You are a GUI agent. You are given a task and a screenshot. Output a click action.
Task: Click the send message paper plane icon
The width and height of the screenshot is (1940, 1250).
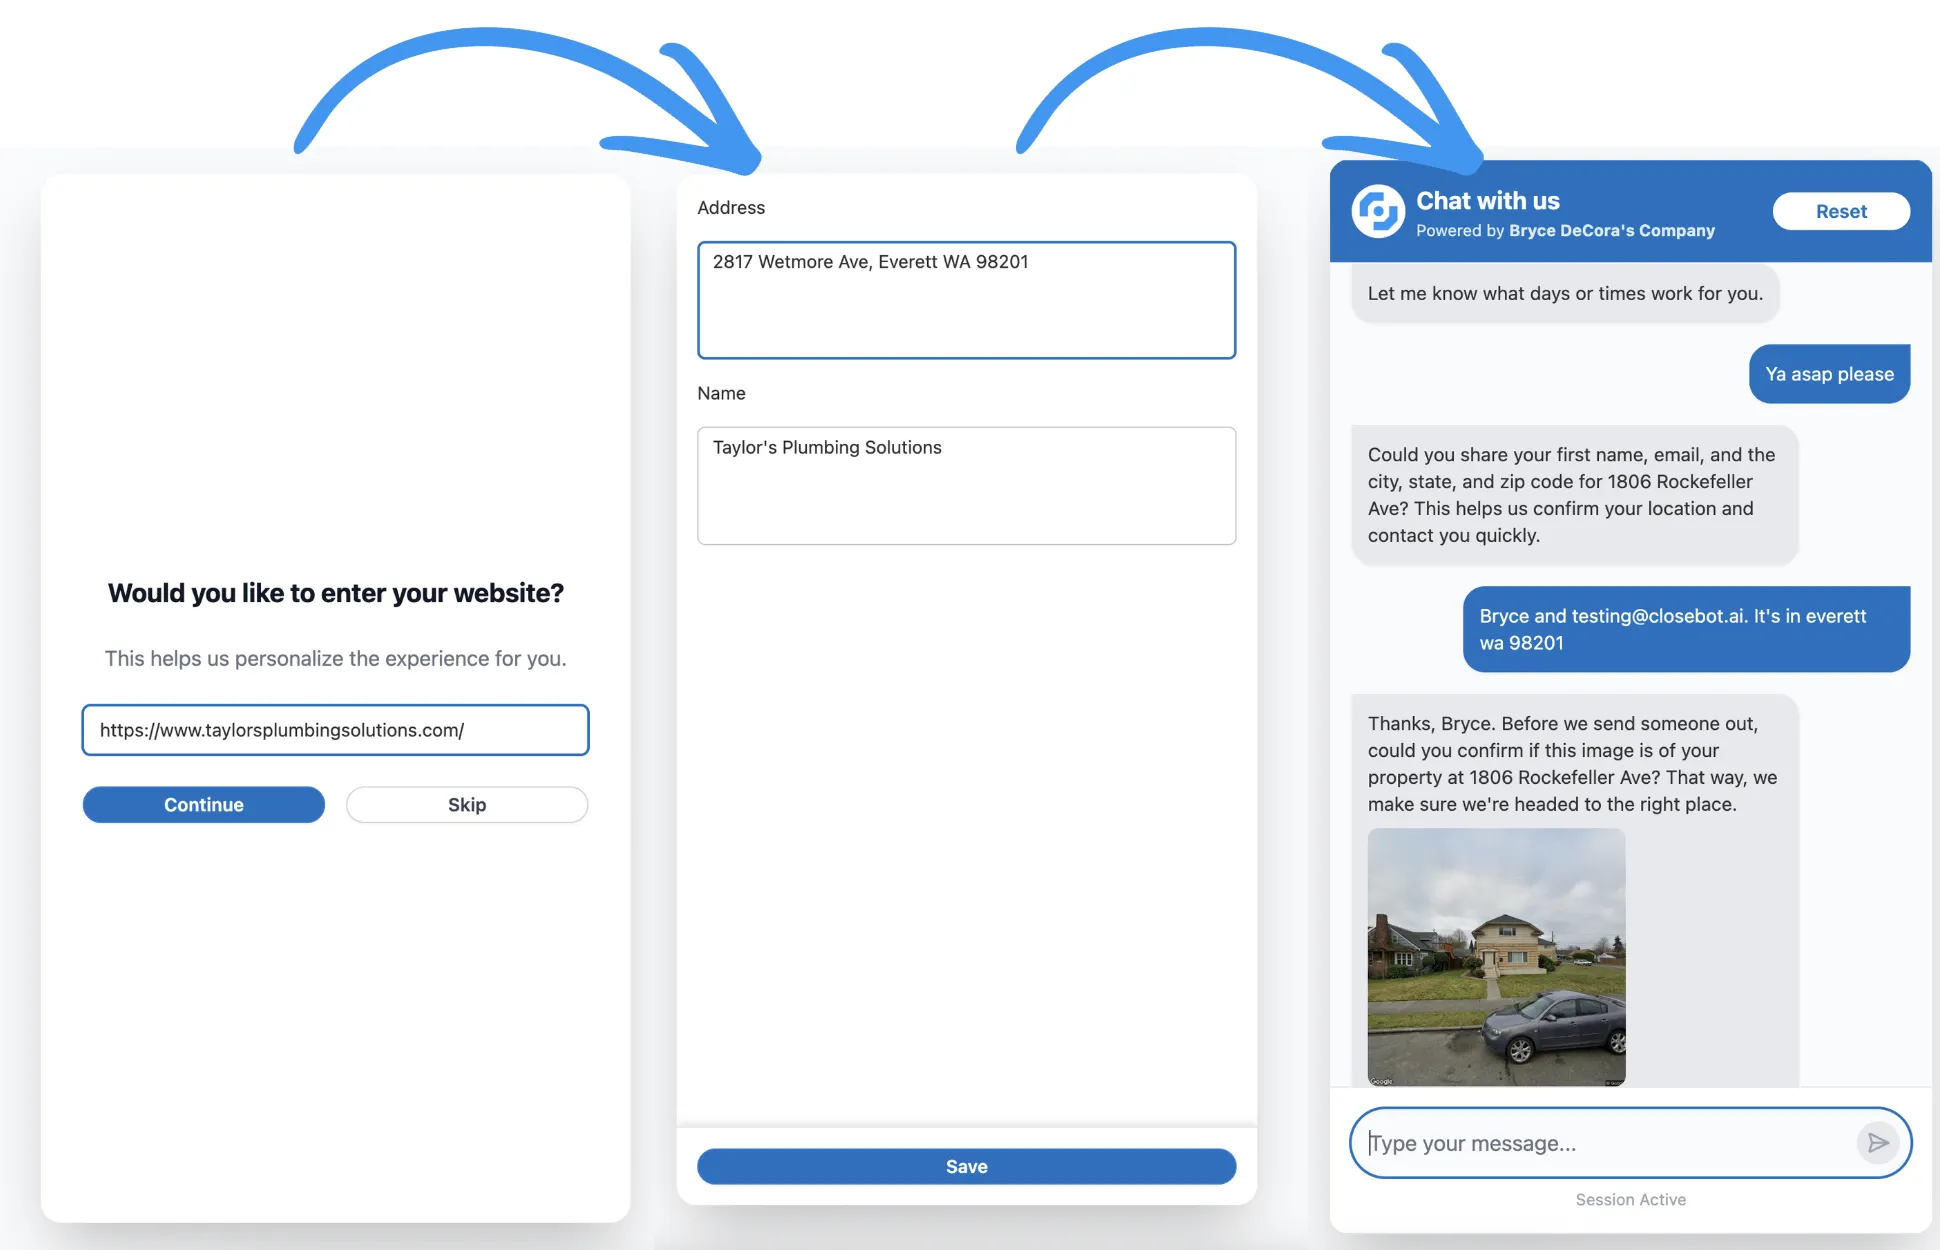1877,1142
